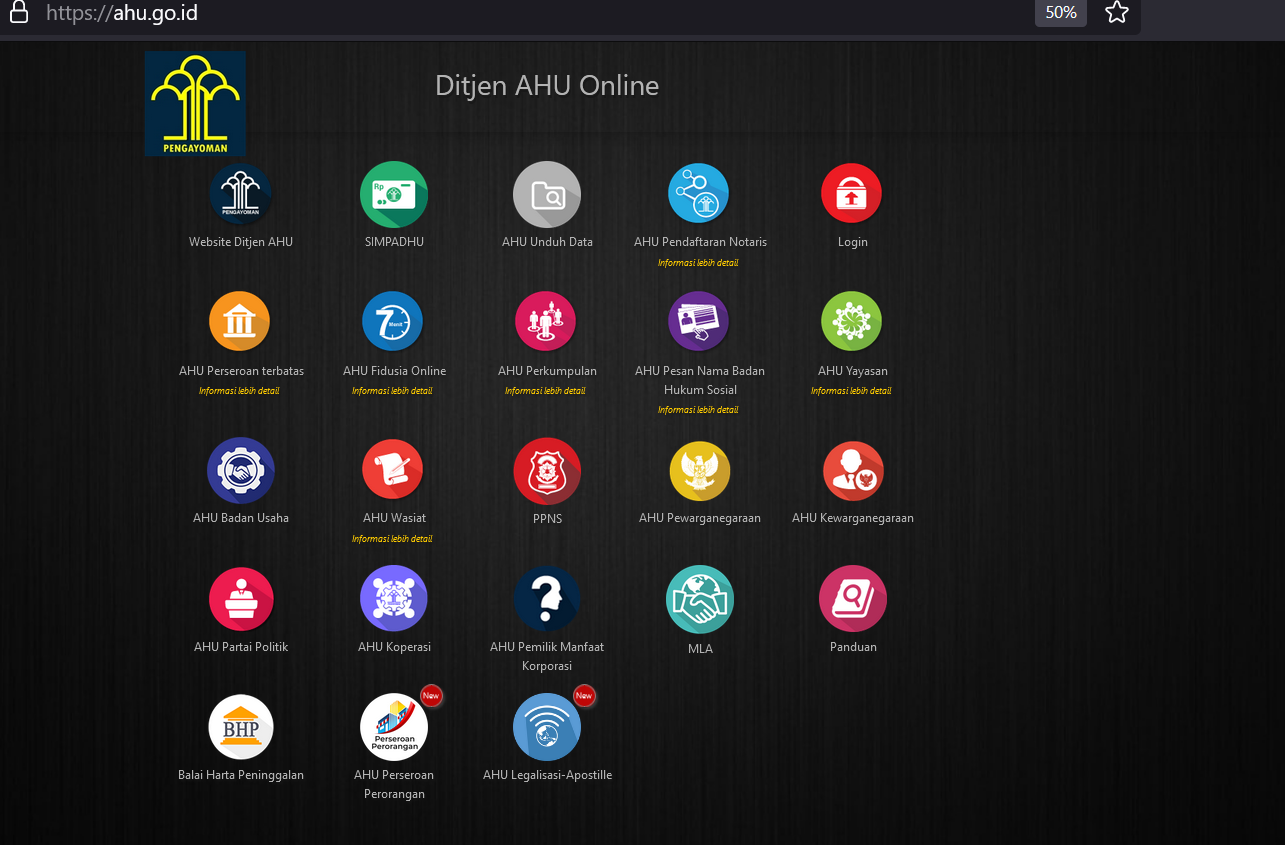Click the AHU Unduh Data text label
1285x845 pixels.
547,242
